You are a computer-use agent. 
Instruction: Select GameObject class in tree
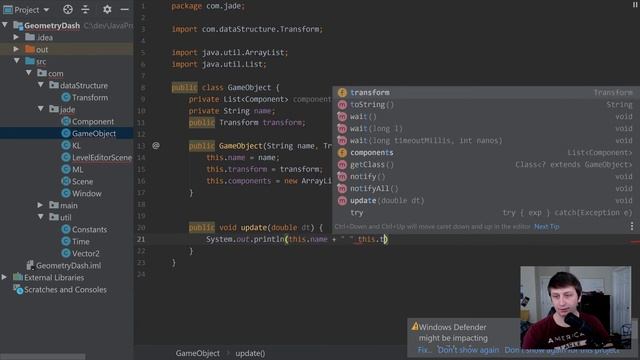coord(93,133)
